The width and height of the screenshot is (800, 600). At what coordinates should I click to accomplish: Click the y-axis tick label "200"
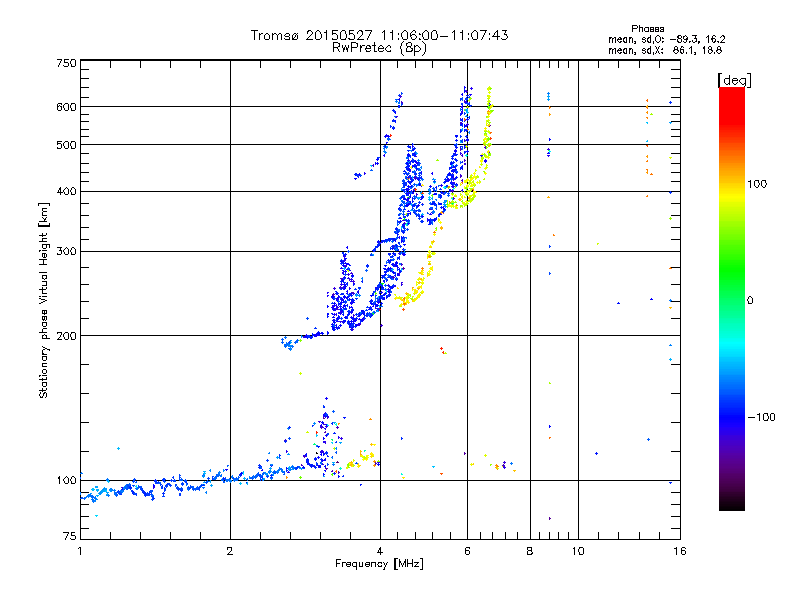tap(66, 336)
